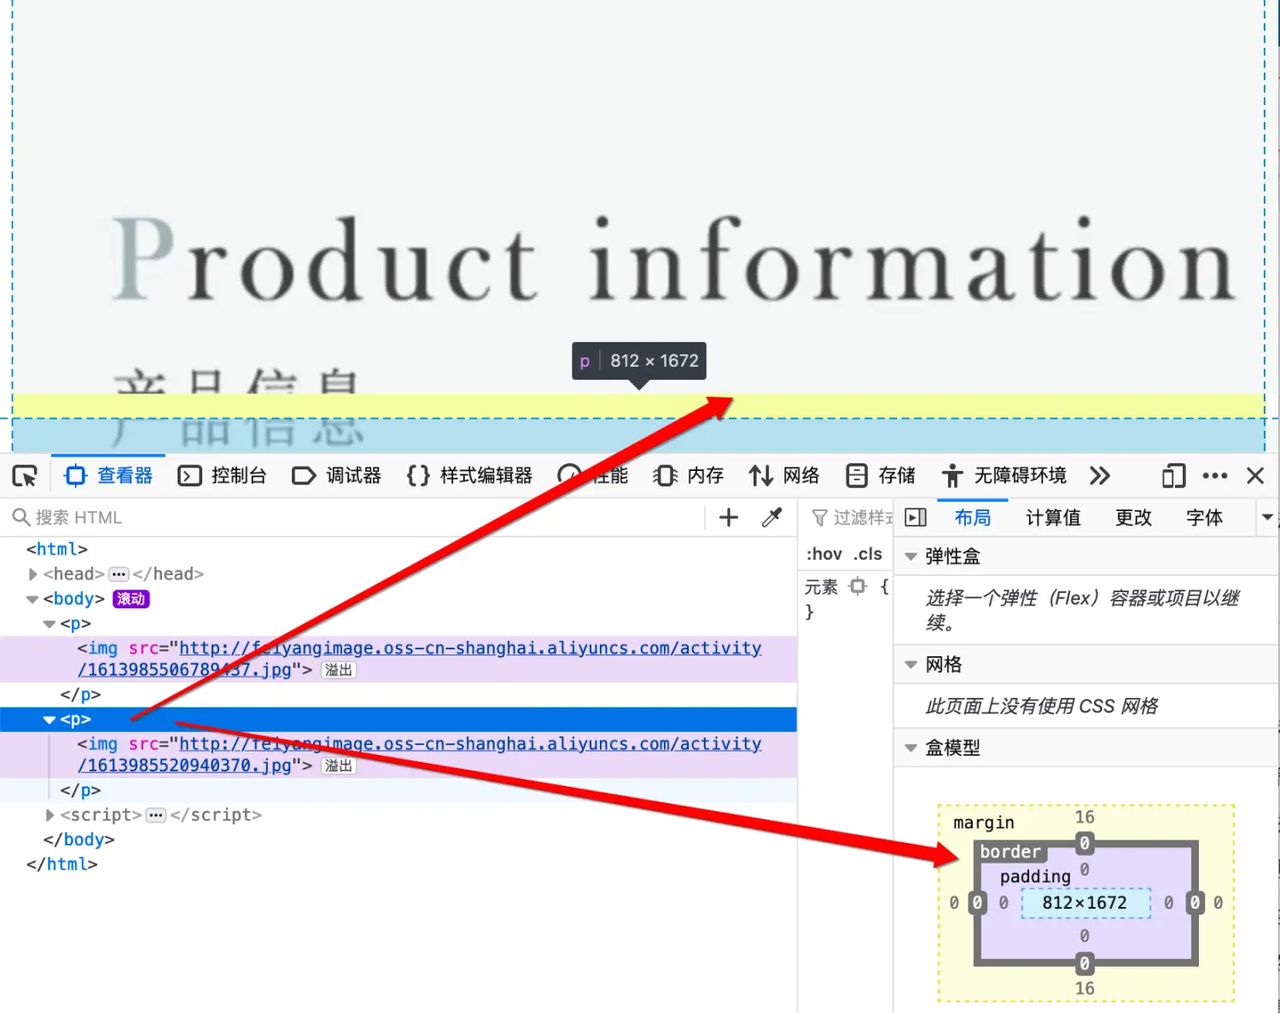Collapse the 盒模型 section
The width and height of the screenshot is (1280, 1013).
(911, 747)
